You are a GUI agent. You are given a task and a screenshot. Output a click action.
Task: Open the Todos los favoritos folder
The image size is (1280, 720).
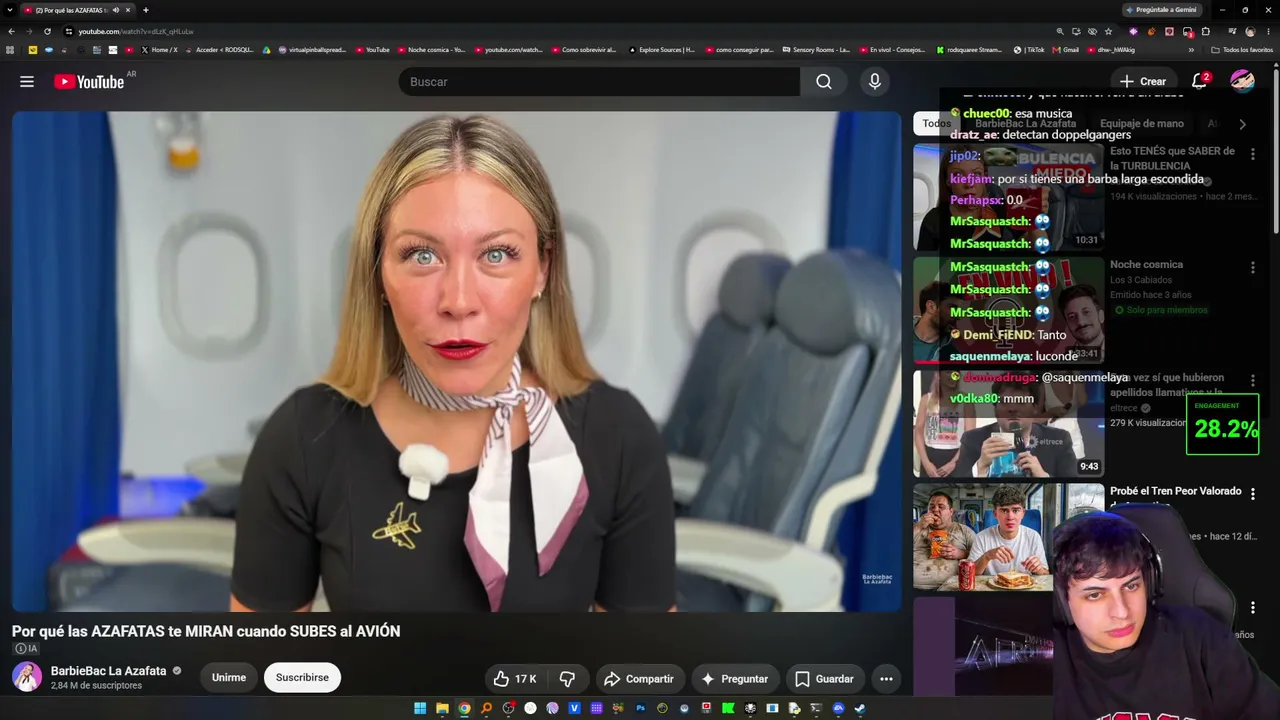click(x=1241, y=50)
